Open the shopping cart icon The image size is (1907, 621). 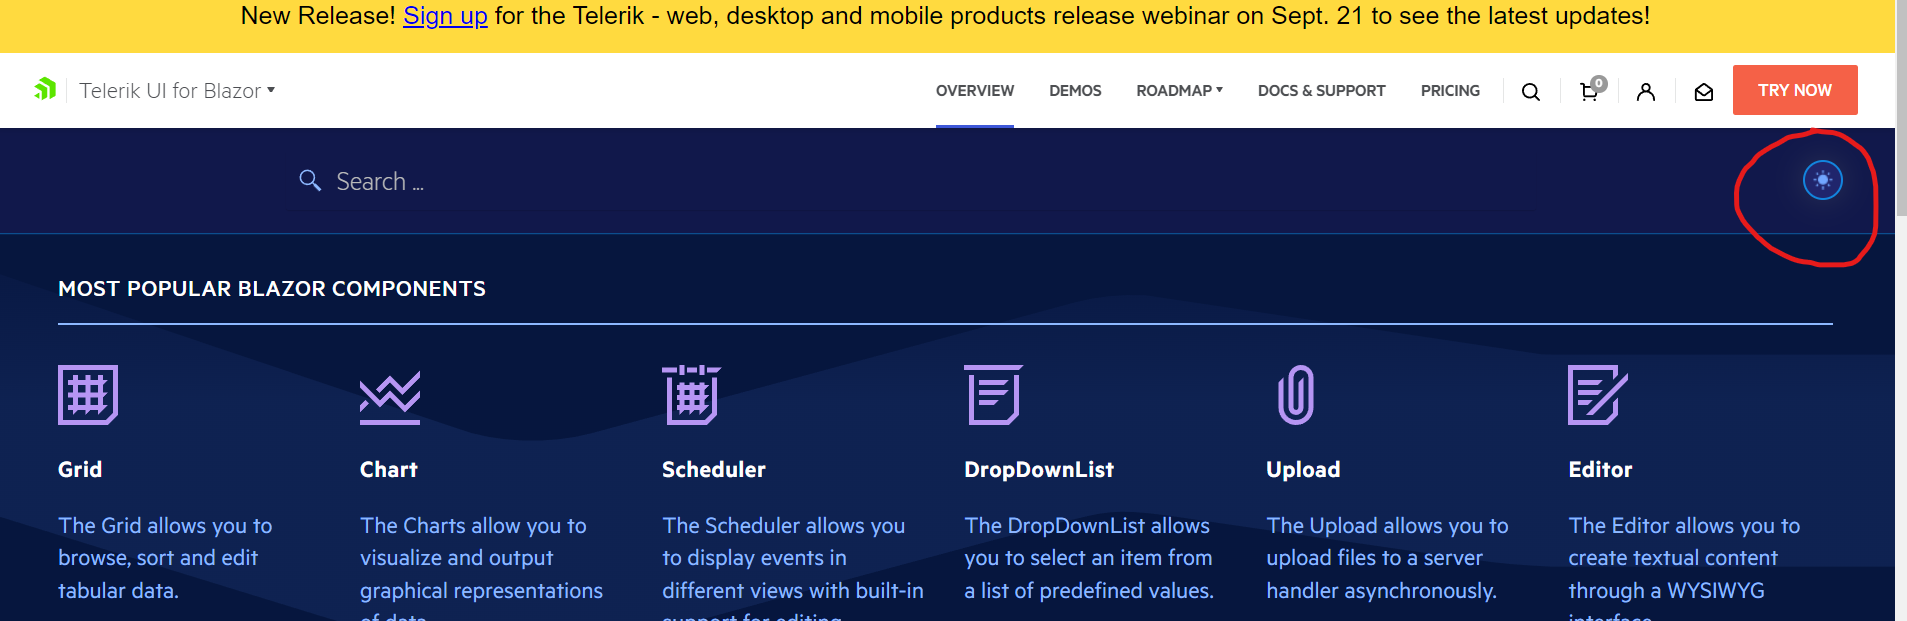click(x=1590, y=91)
